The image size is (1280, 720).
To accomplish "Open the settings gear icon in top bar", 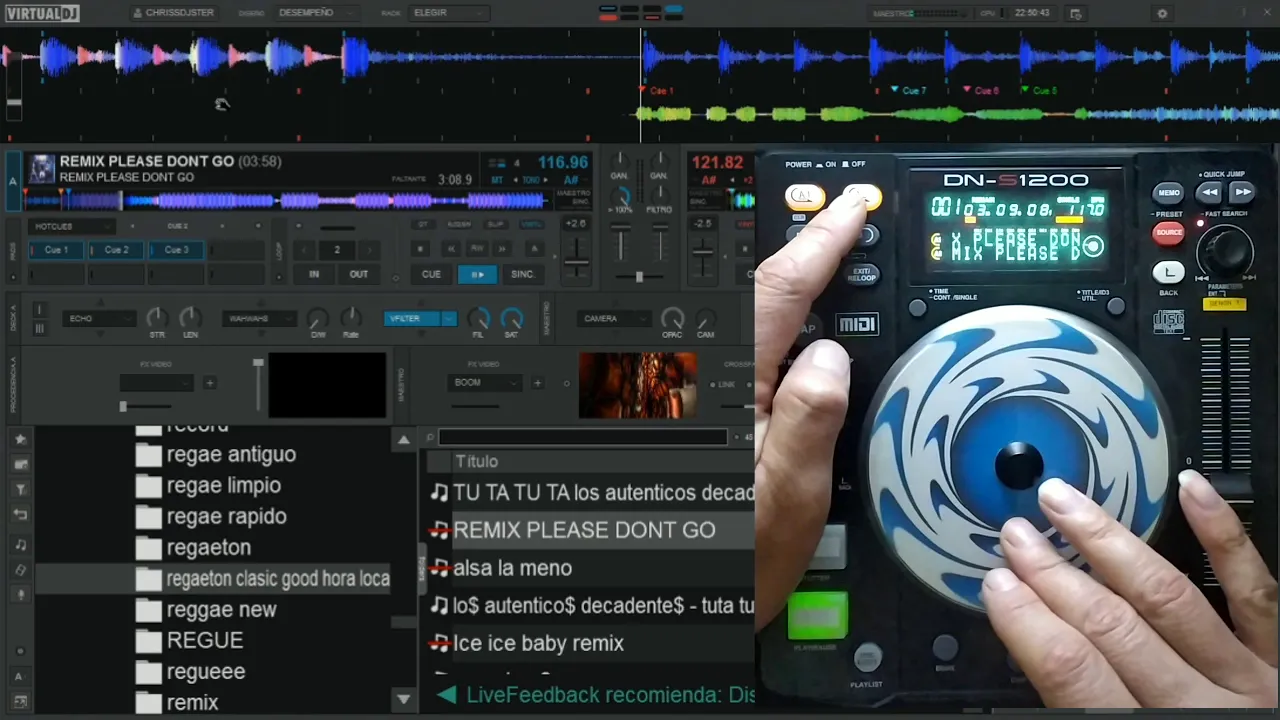I will (1162, 14).
